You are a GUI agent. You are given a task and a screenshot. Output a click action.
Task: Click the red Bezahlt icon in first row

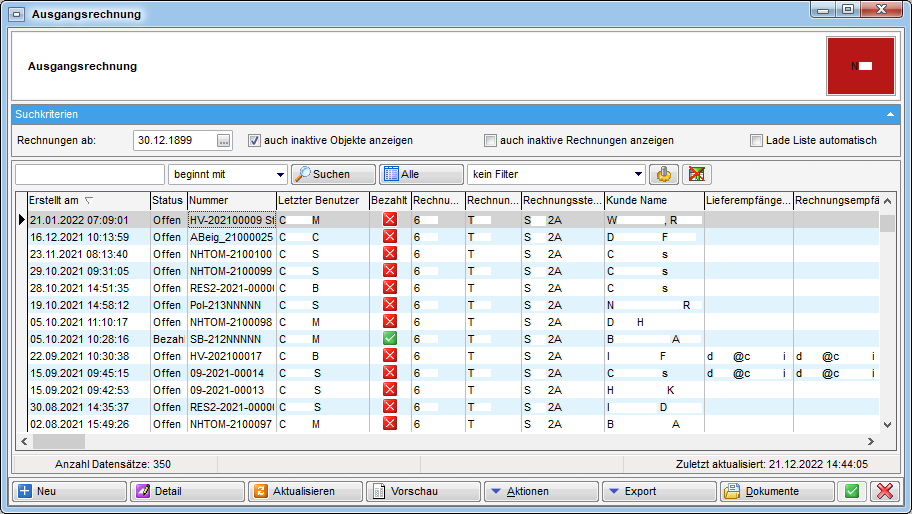pyautogui.click(x=390, y=219)
